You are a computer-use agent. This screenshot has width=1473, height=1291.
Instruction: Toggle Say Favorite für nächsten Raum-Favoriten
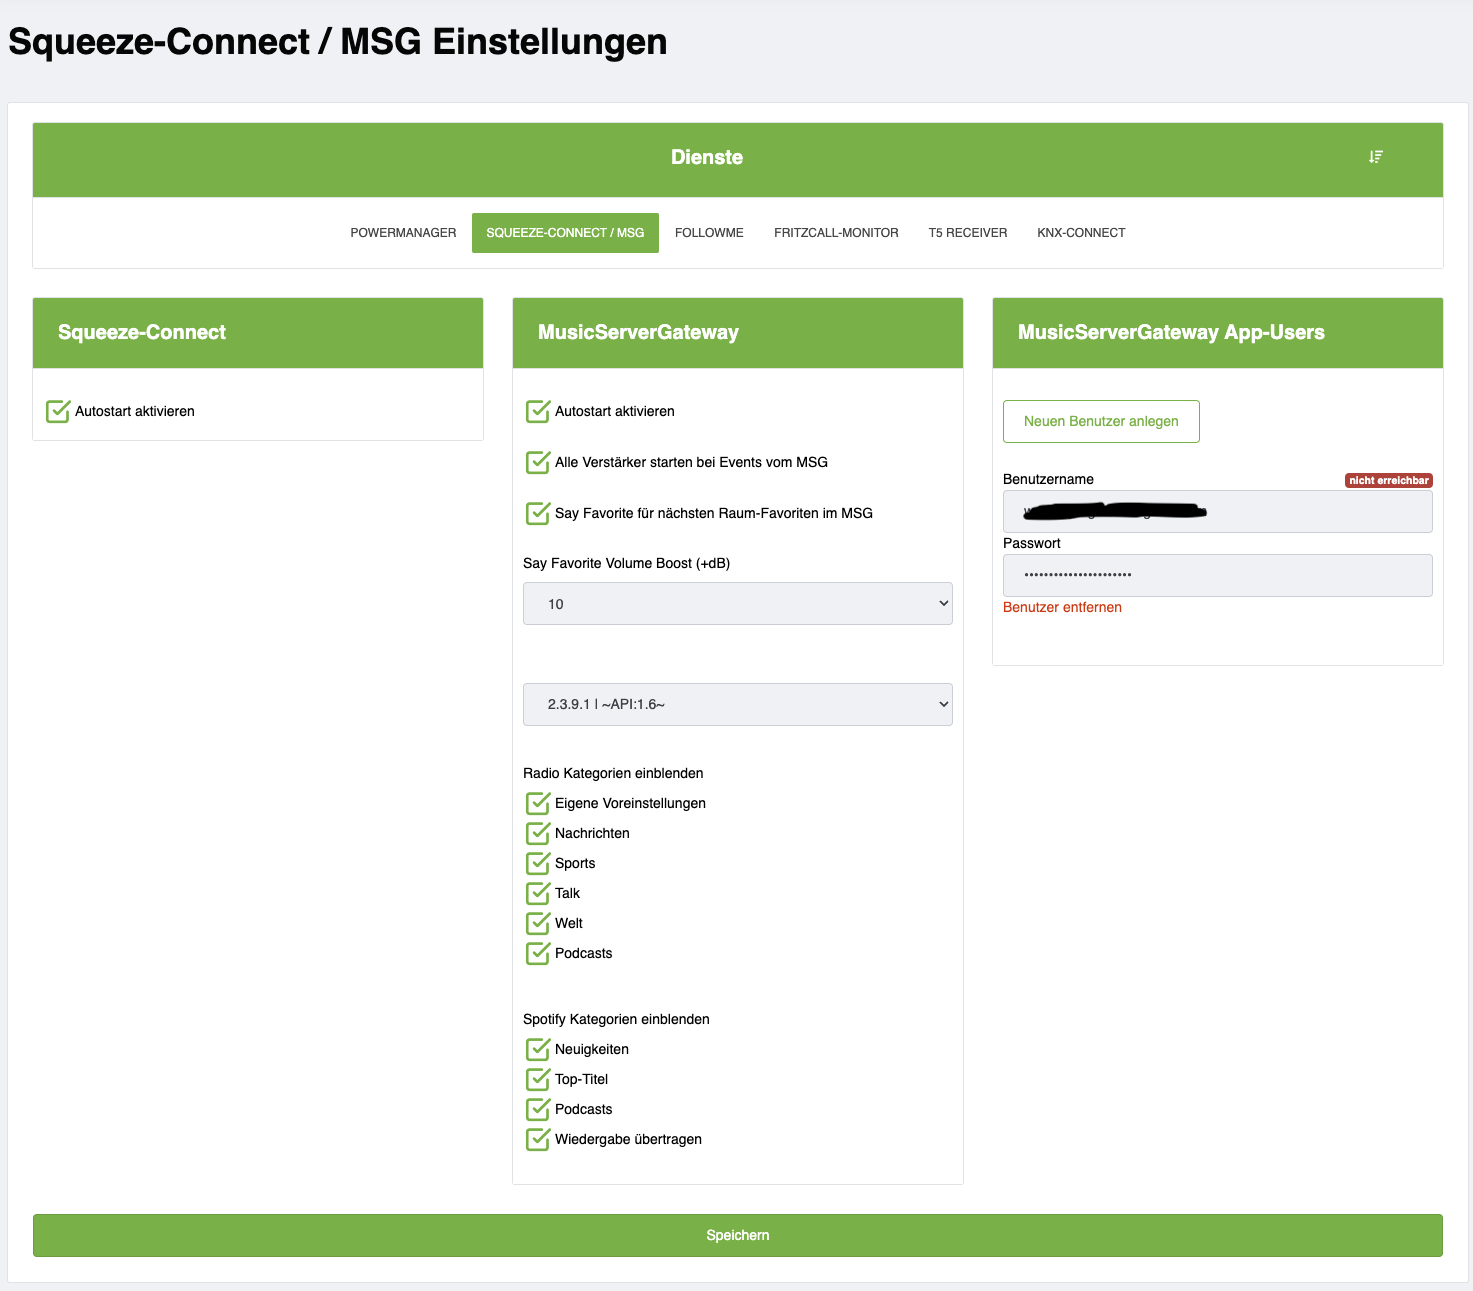coord(538,513)
